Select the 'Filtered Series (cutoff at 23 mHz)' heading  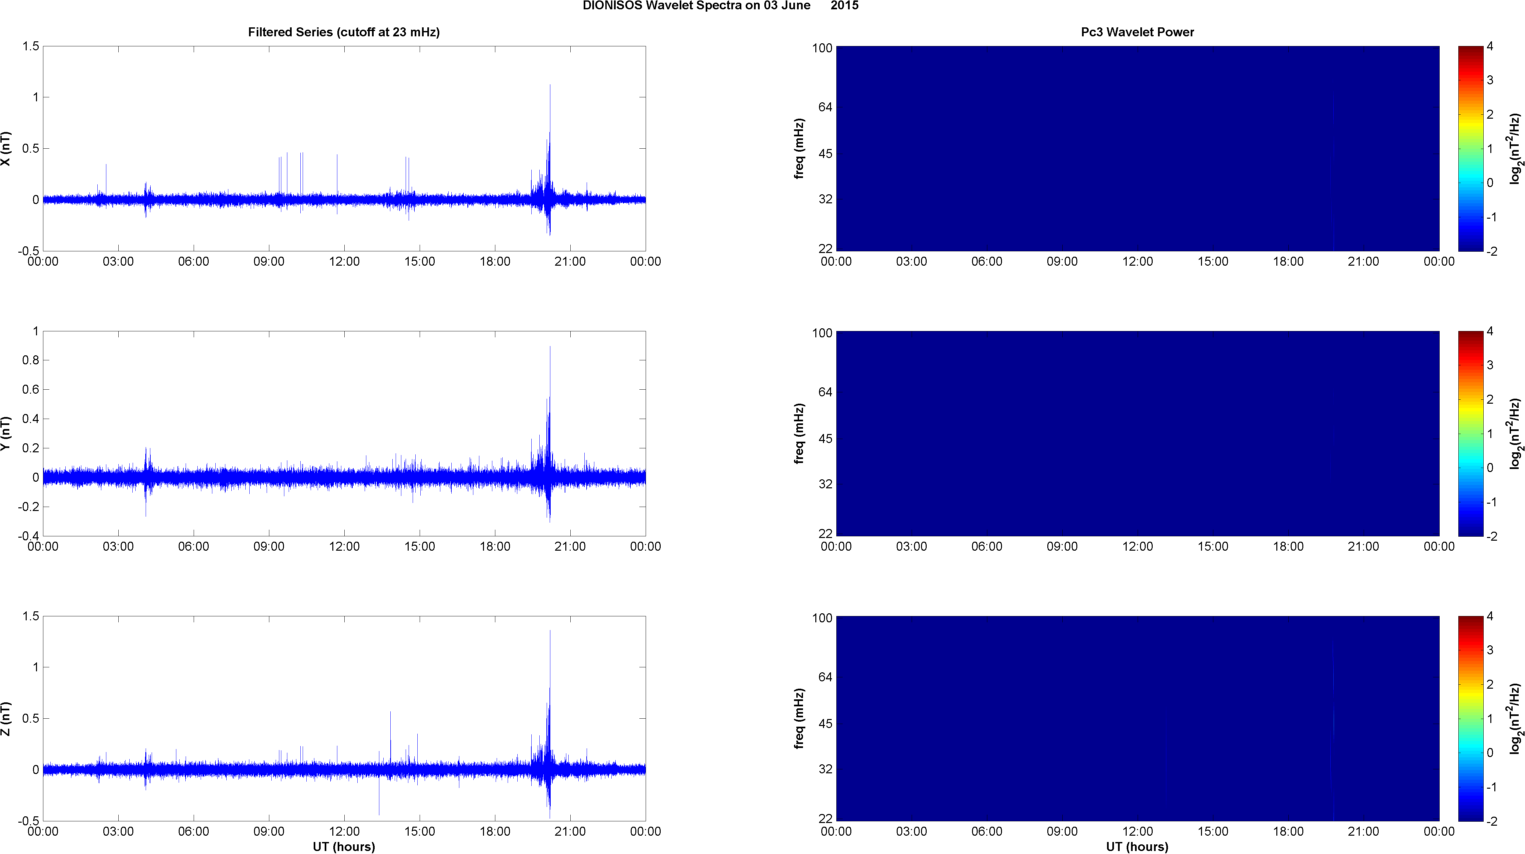pos(344,32)
